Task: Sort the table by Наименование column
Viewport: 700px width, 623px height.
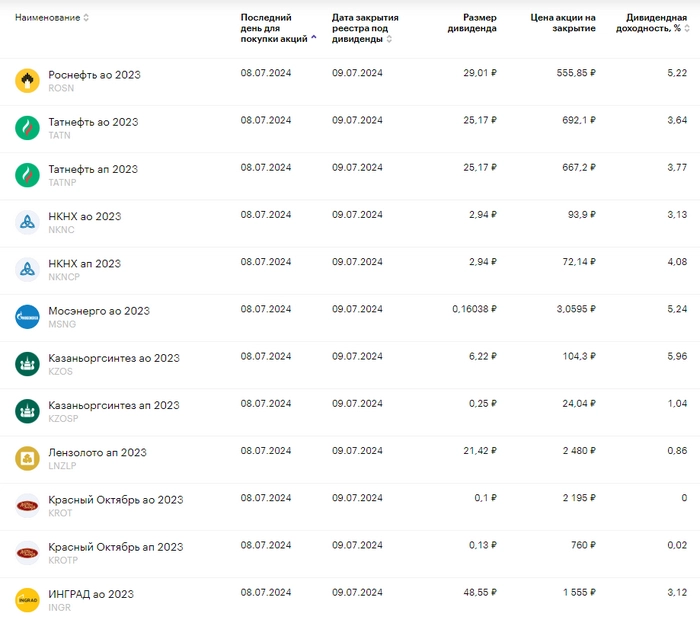Action: click(51, 18)
